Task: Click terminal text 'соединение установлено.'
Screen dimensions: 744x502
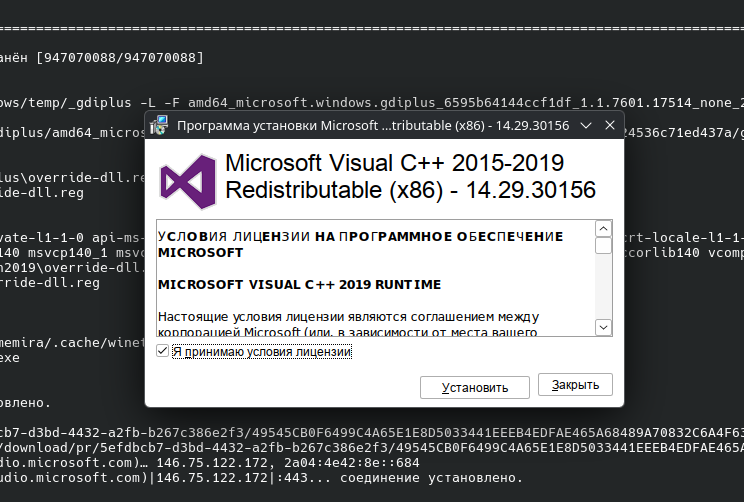Action: (431, 477)
